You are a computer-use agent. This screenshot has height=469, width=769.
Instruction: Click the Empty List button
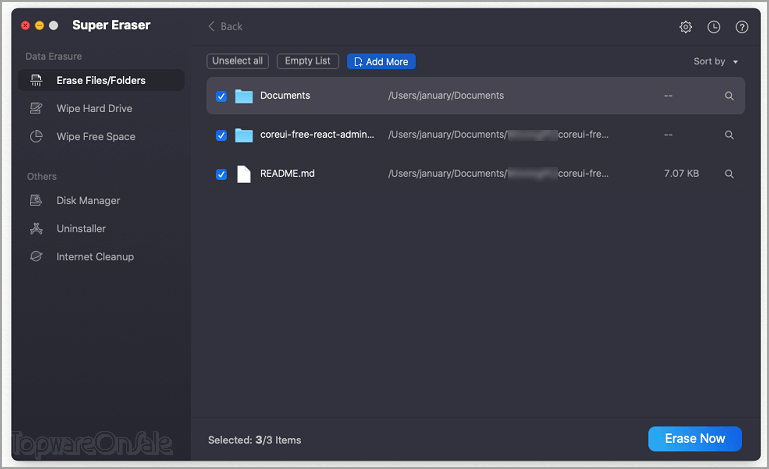coord(308,61)
